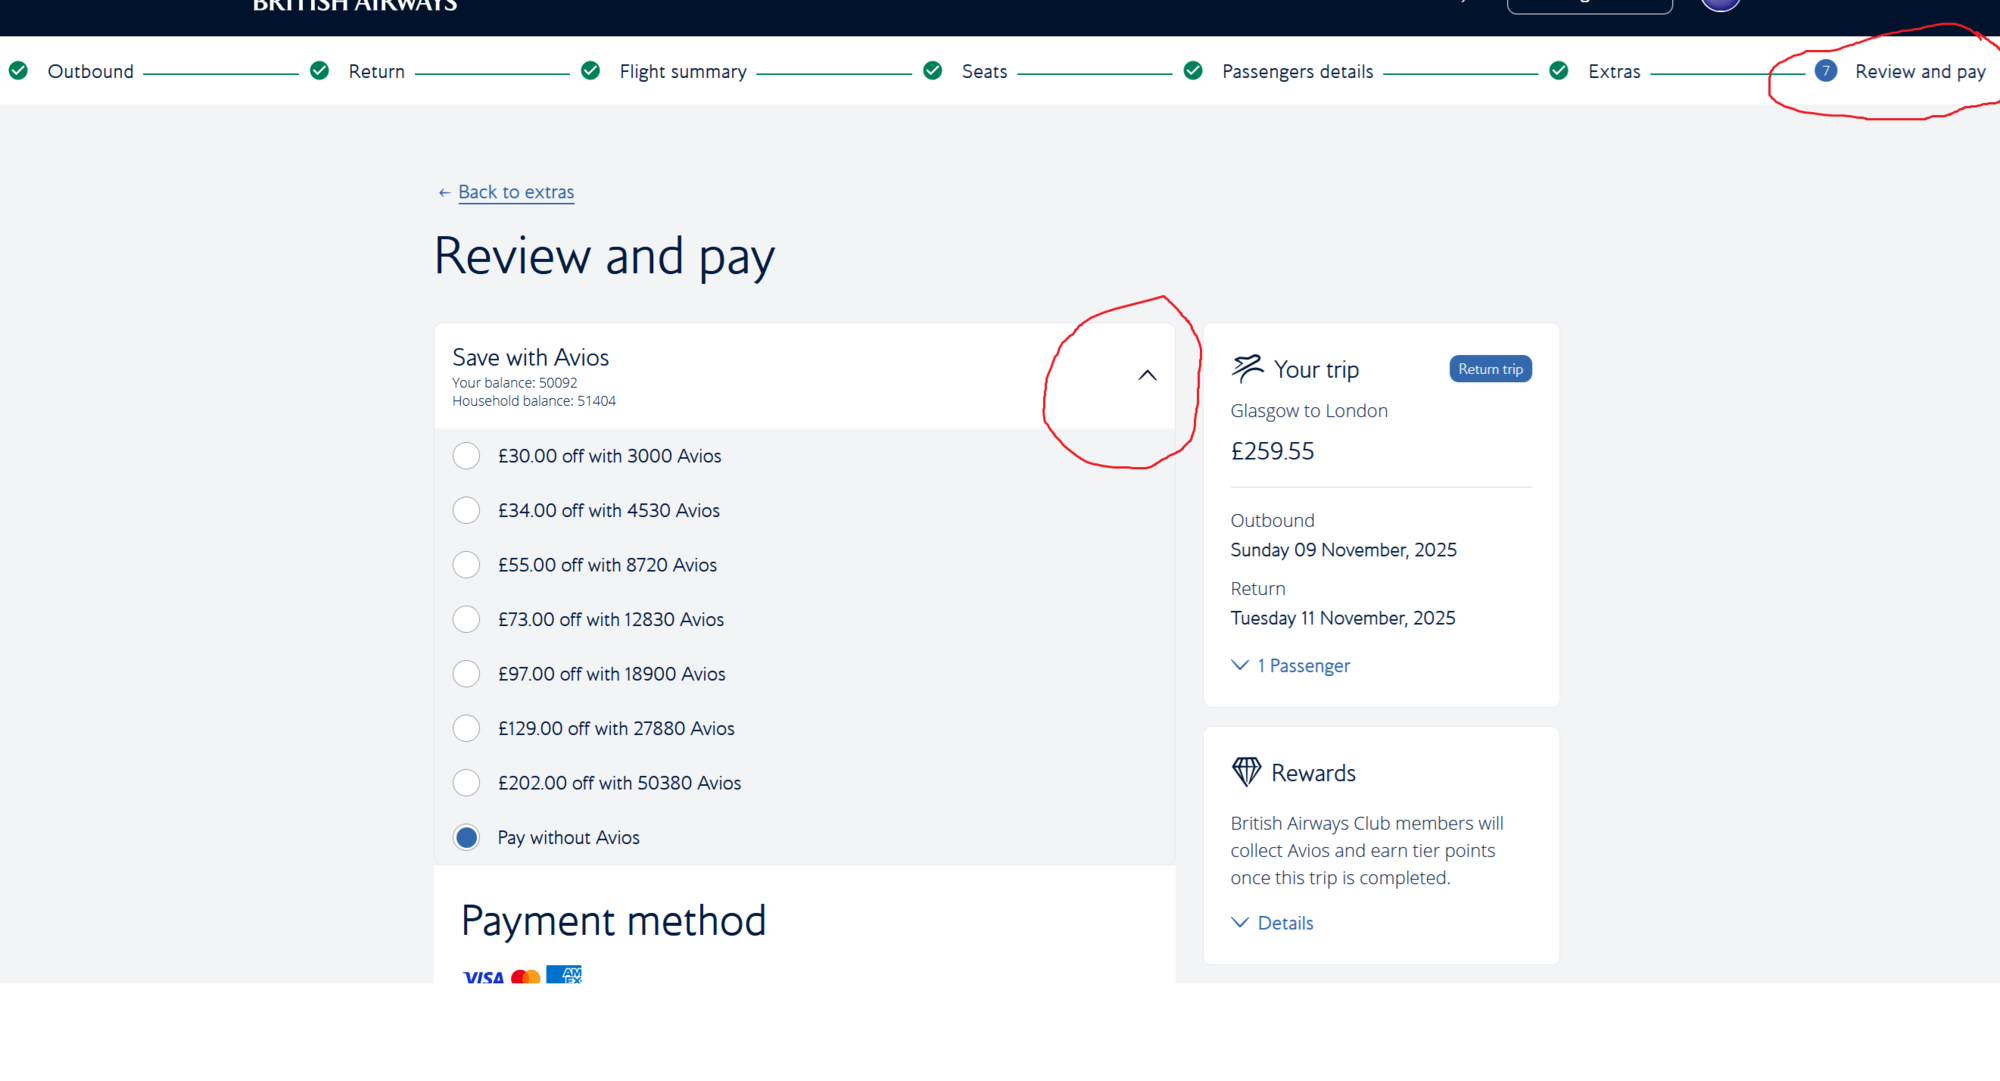Screen dimensions: 2000x1081
Task: Click the Return trip badge
Action: [1490, 369]
